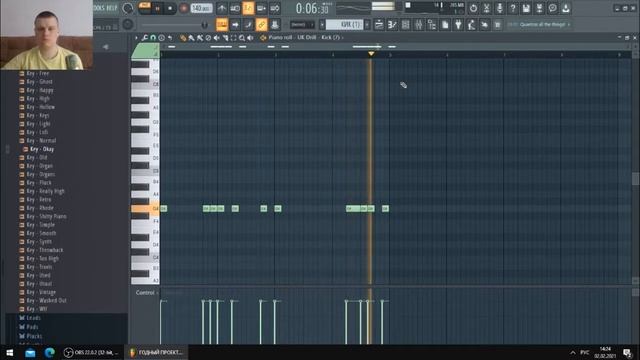Screen dimensions: 640x360
Task: Click the horizontal slider under the transport buttons
Action: coord(175,25)
